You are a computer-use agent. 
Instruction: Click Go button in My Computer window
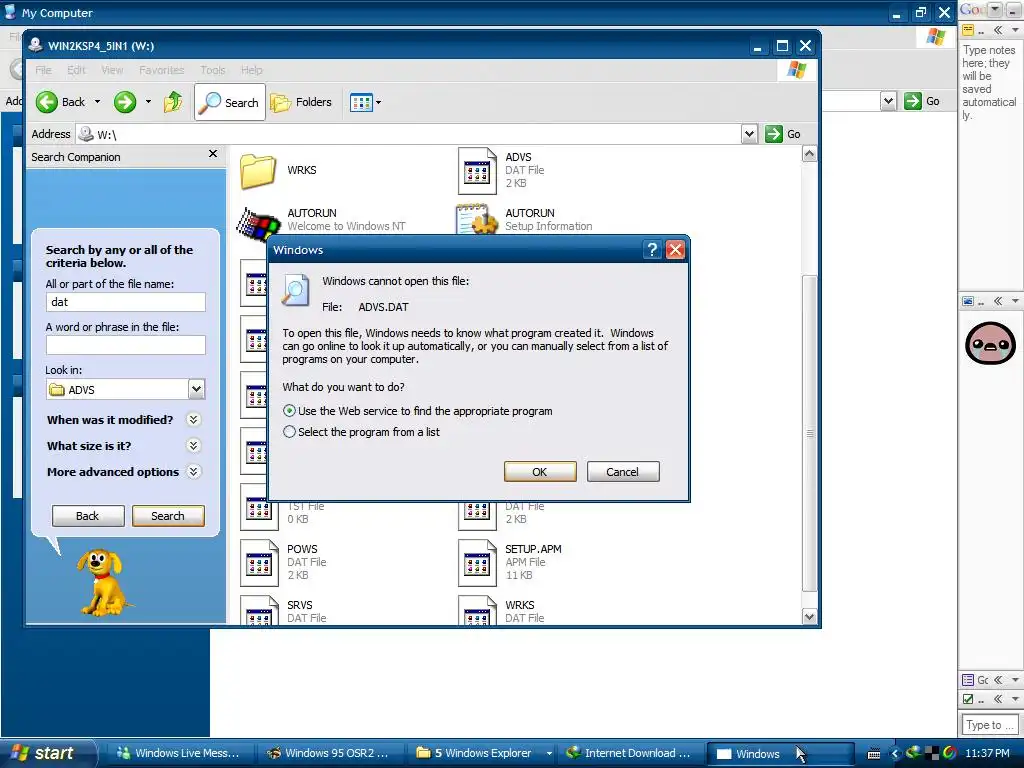click(x=922, y=101)
